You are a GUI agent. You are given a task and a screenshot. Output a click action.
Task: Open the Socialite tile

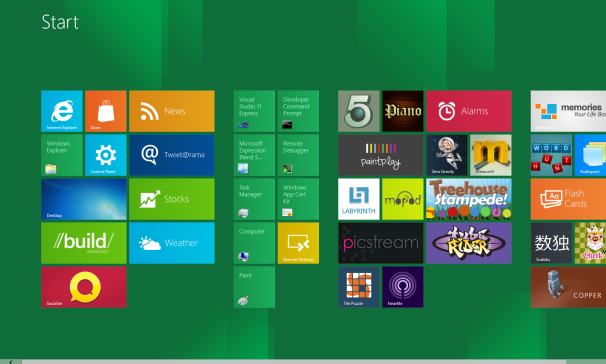(x=84, y=287)
